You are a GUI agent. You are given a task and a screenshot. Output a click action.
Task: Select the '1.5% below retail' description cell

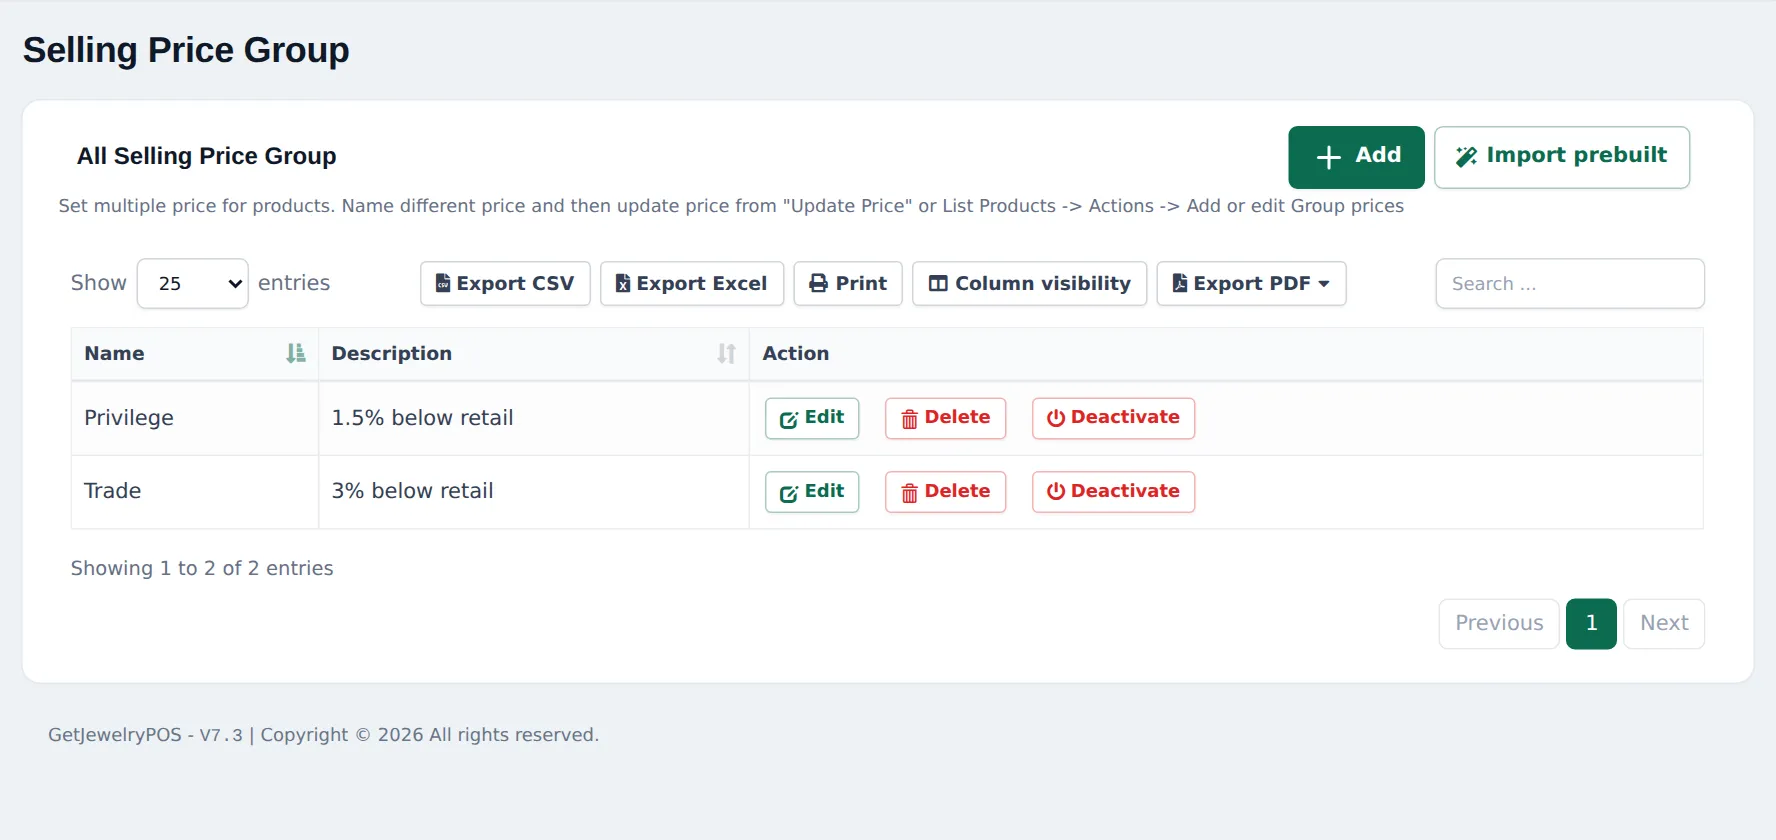click(x=534, y=418)
